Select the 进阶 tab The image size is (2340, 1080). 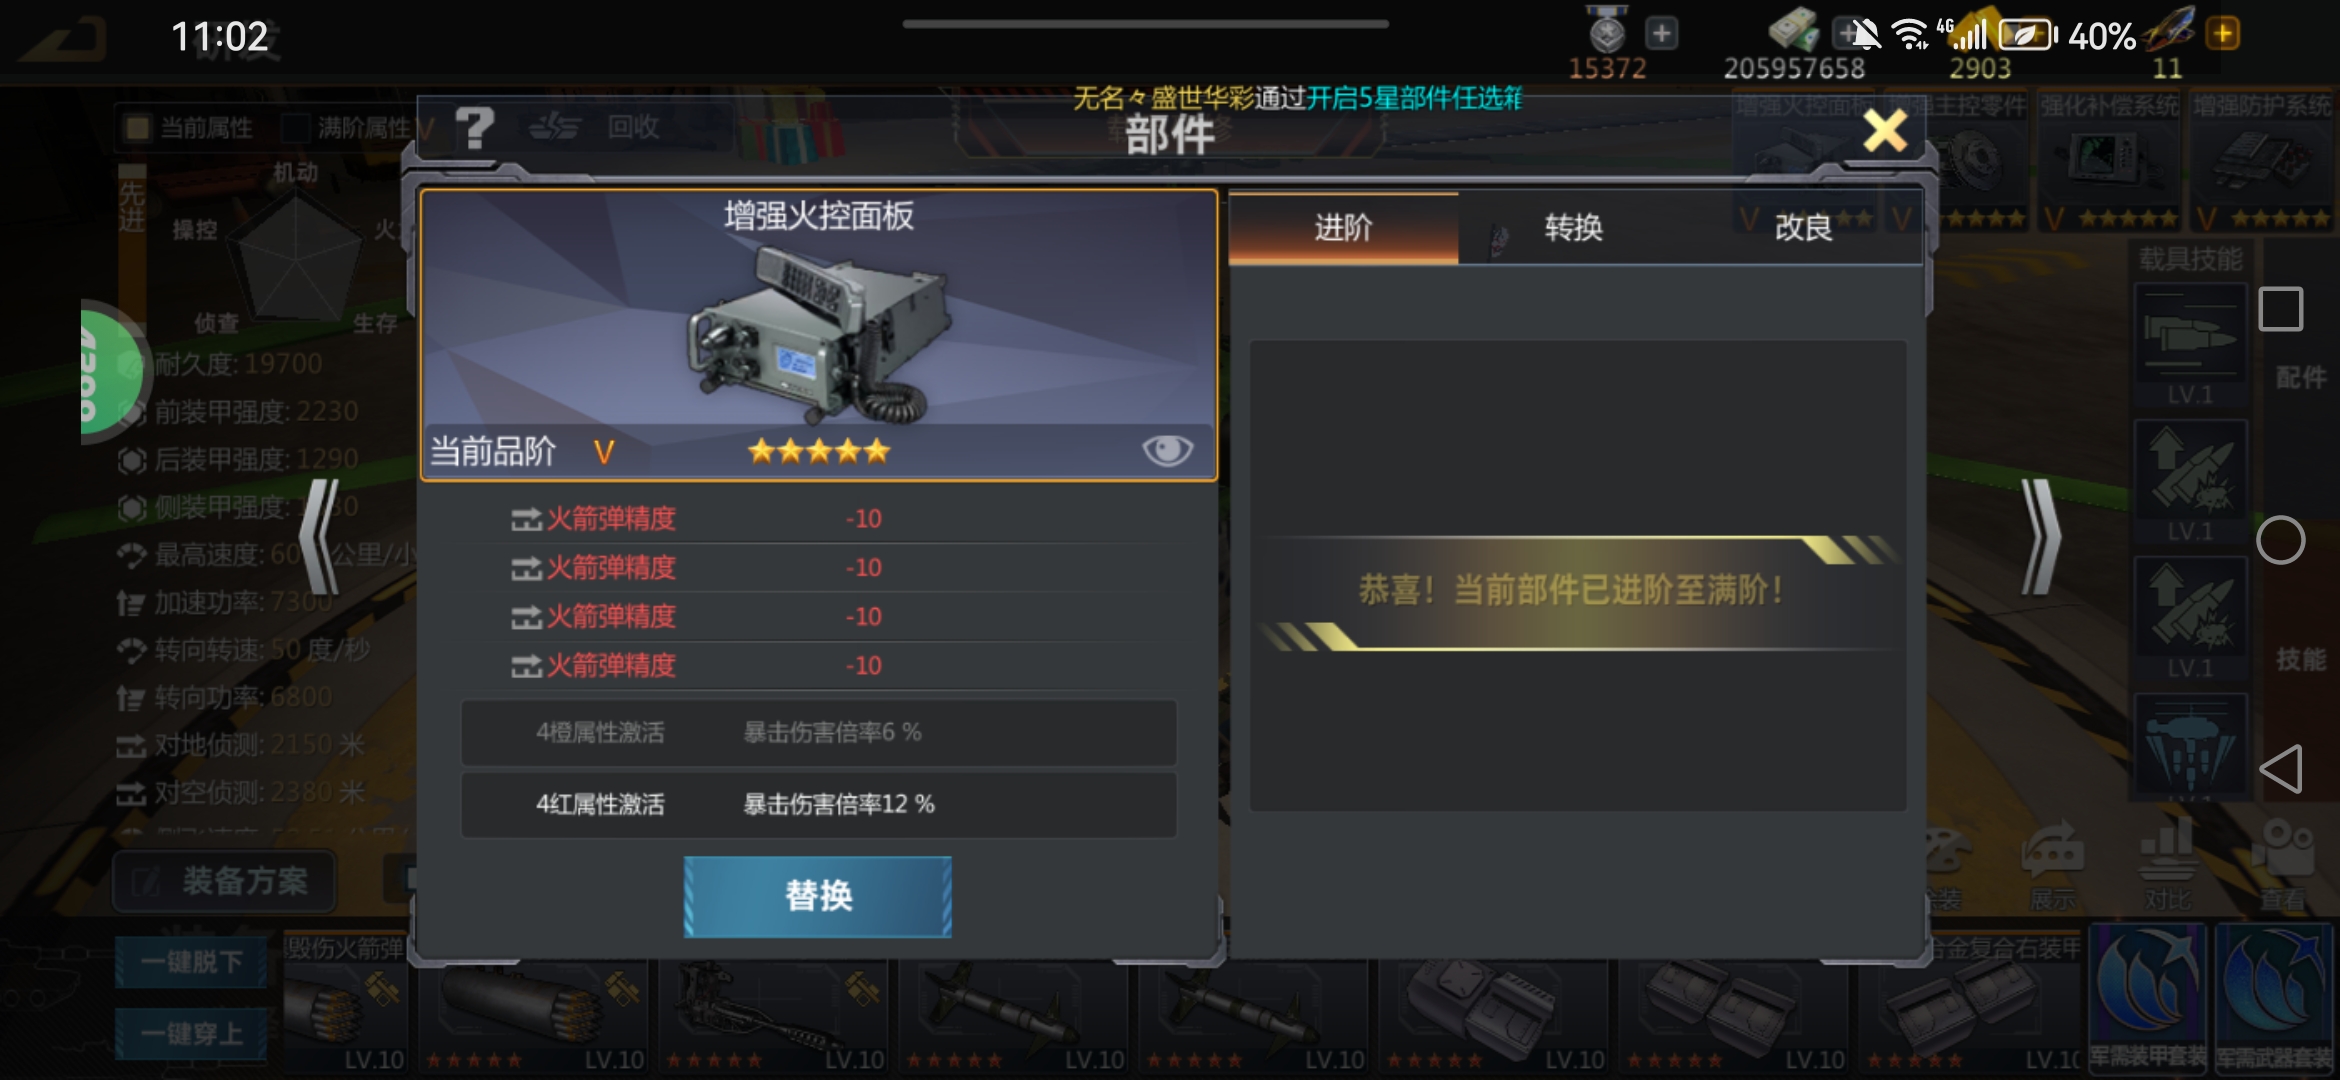pos(1343,228)
